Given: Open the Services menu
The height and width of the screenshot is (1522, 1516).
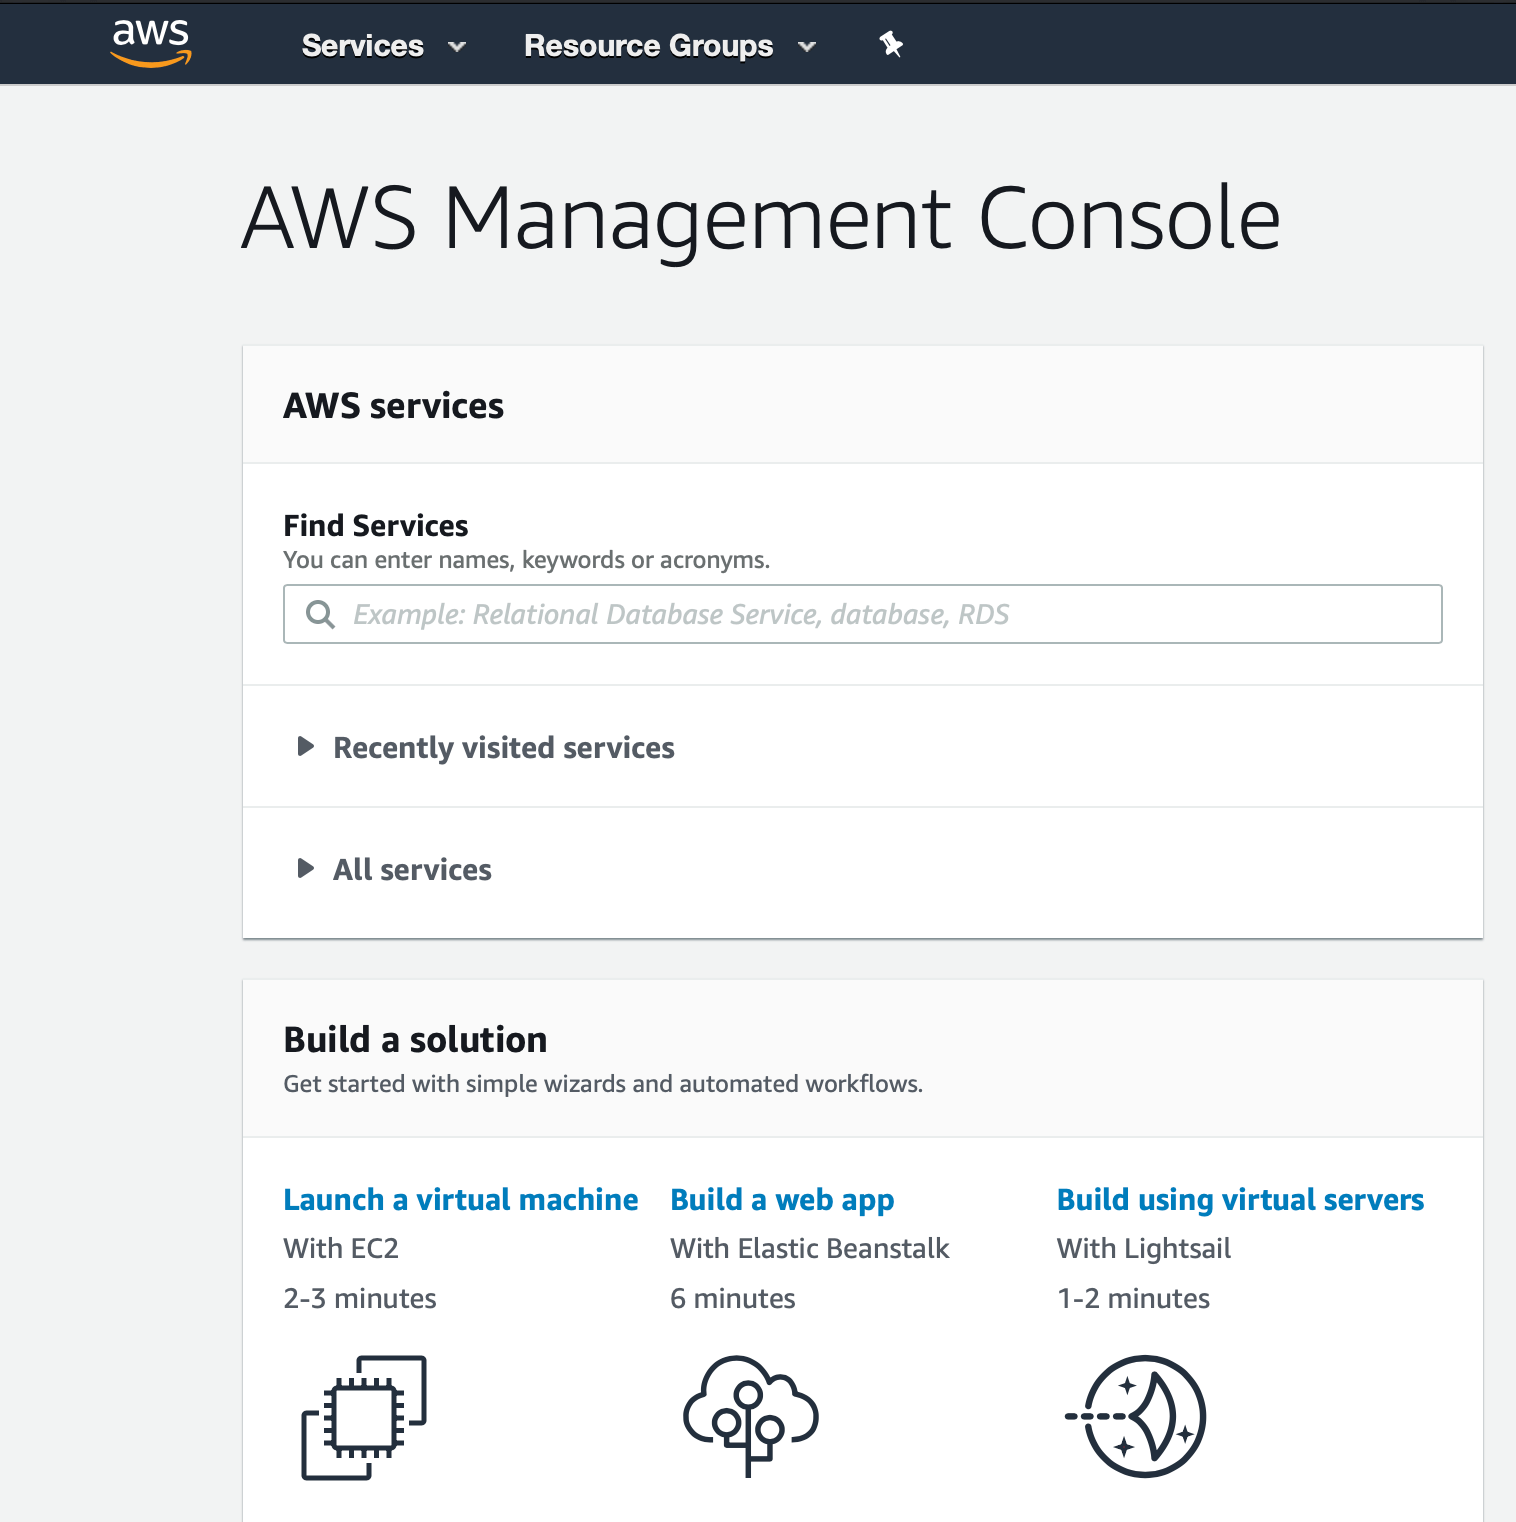Looking at the screenshot, I should (362, 46).
